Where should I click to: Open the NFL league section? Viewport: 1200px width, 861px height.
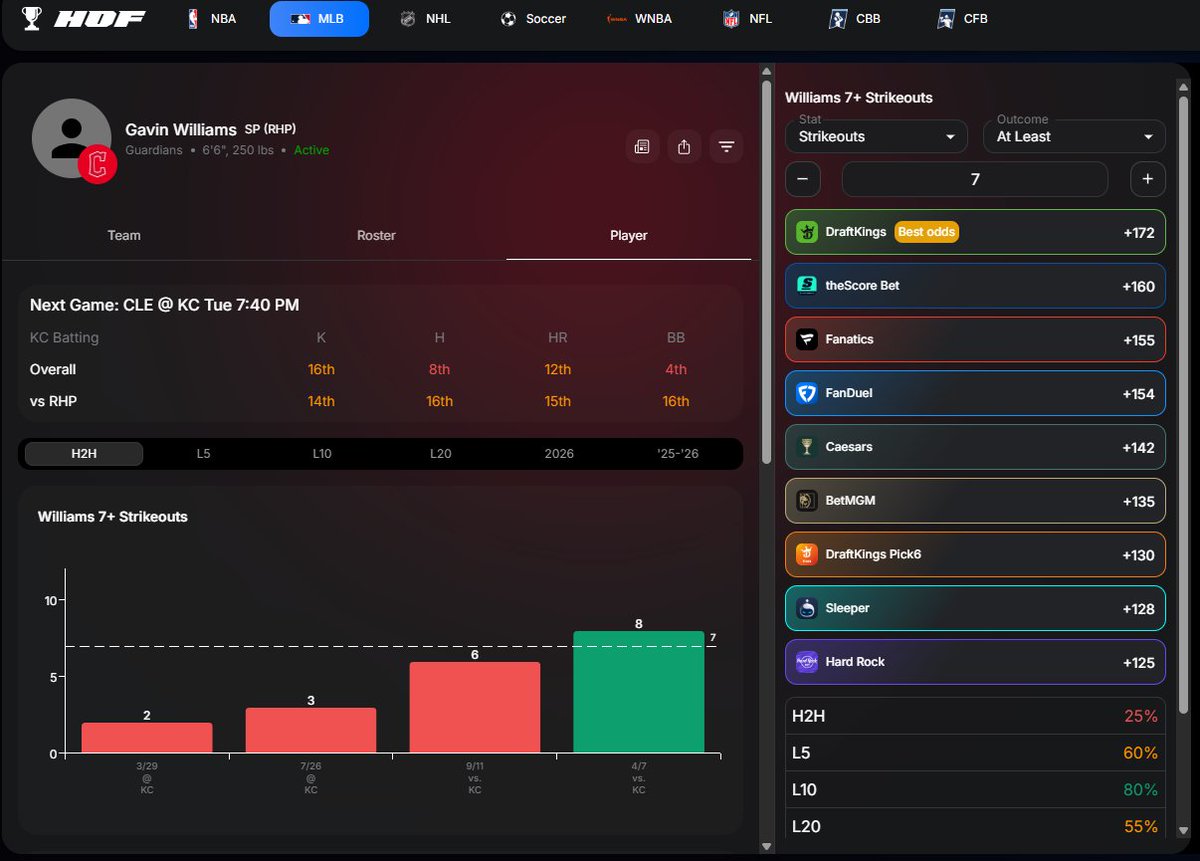(x=747, y=19)
